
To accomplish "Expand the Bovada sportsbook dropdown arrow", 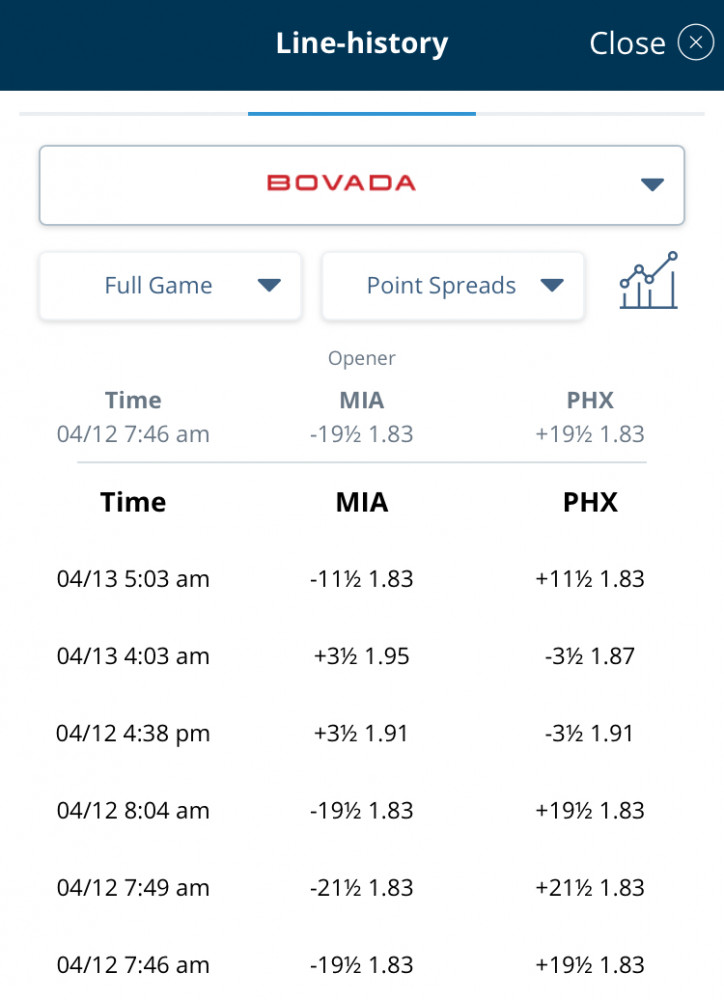I will 652,184.
